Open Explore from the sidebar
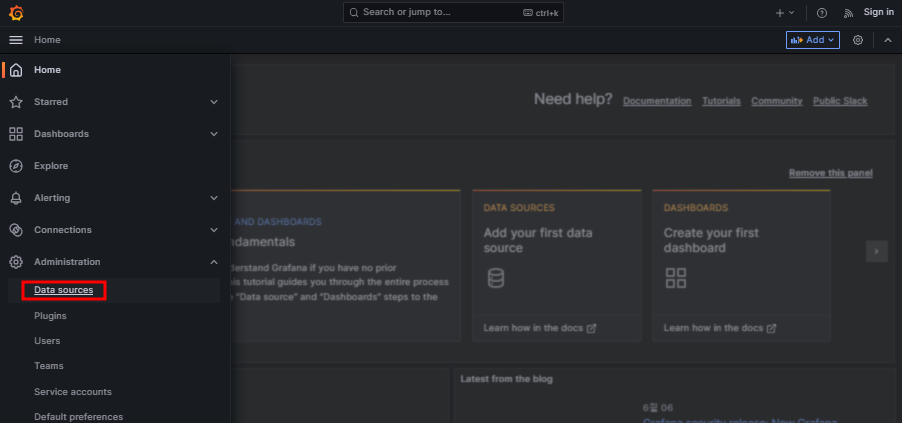The image size is (902, 423). pos(51,166)
